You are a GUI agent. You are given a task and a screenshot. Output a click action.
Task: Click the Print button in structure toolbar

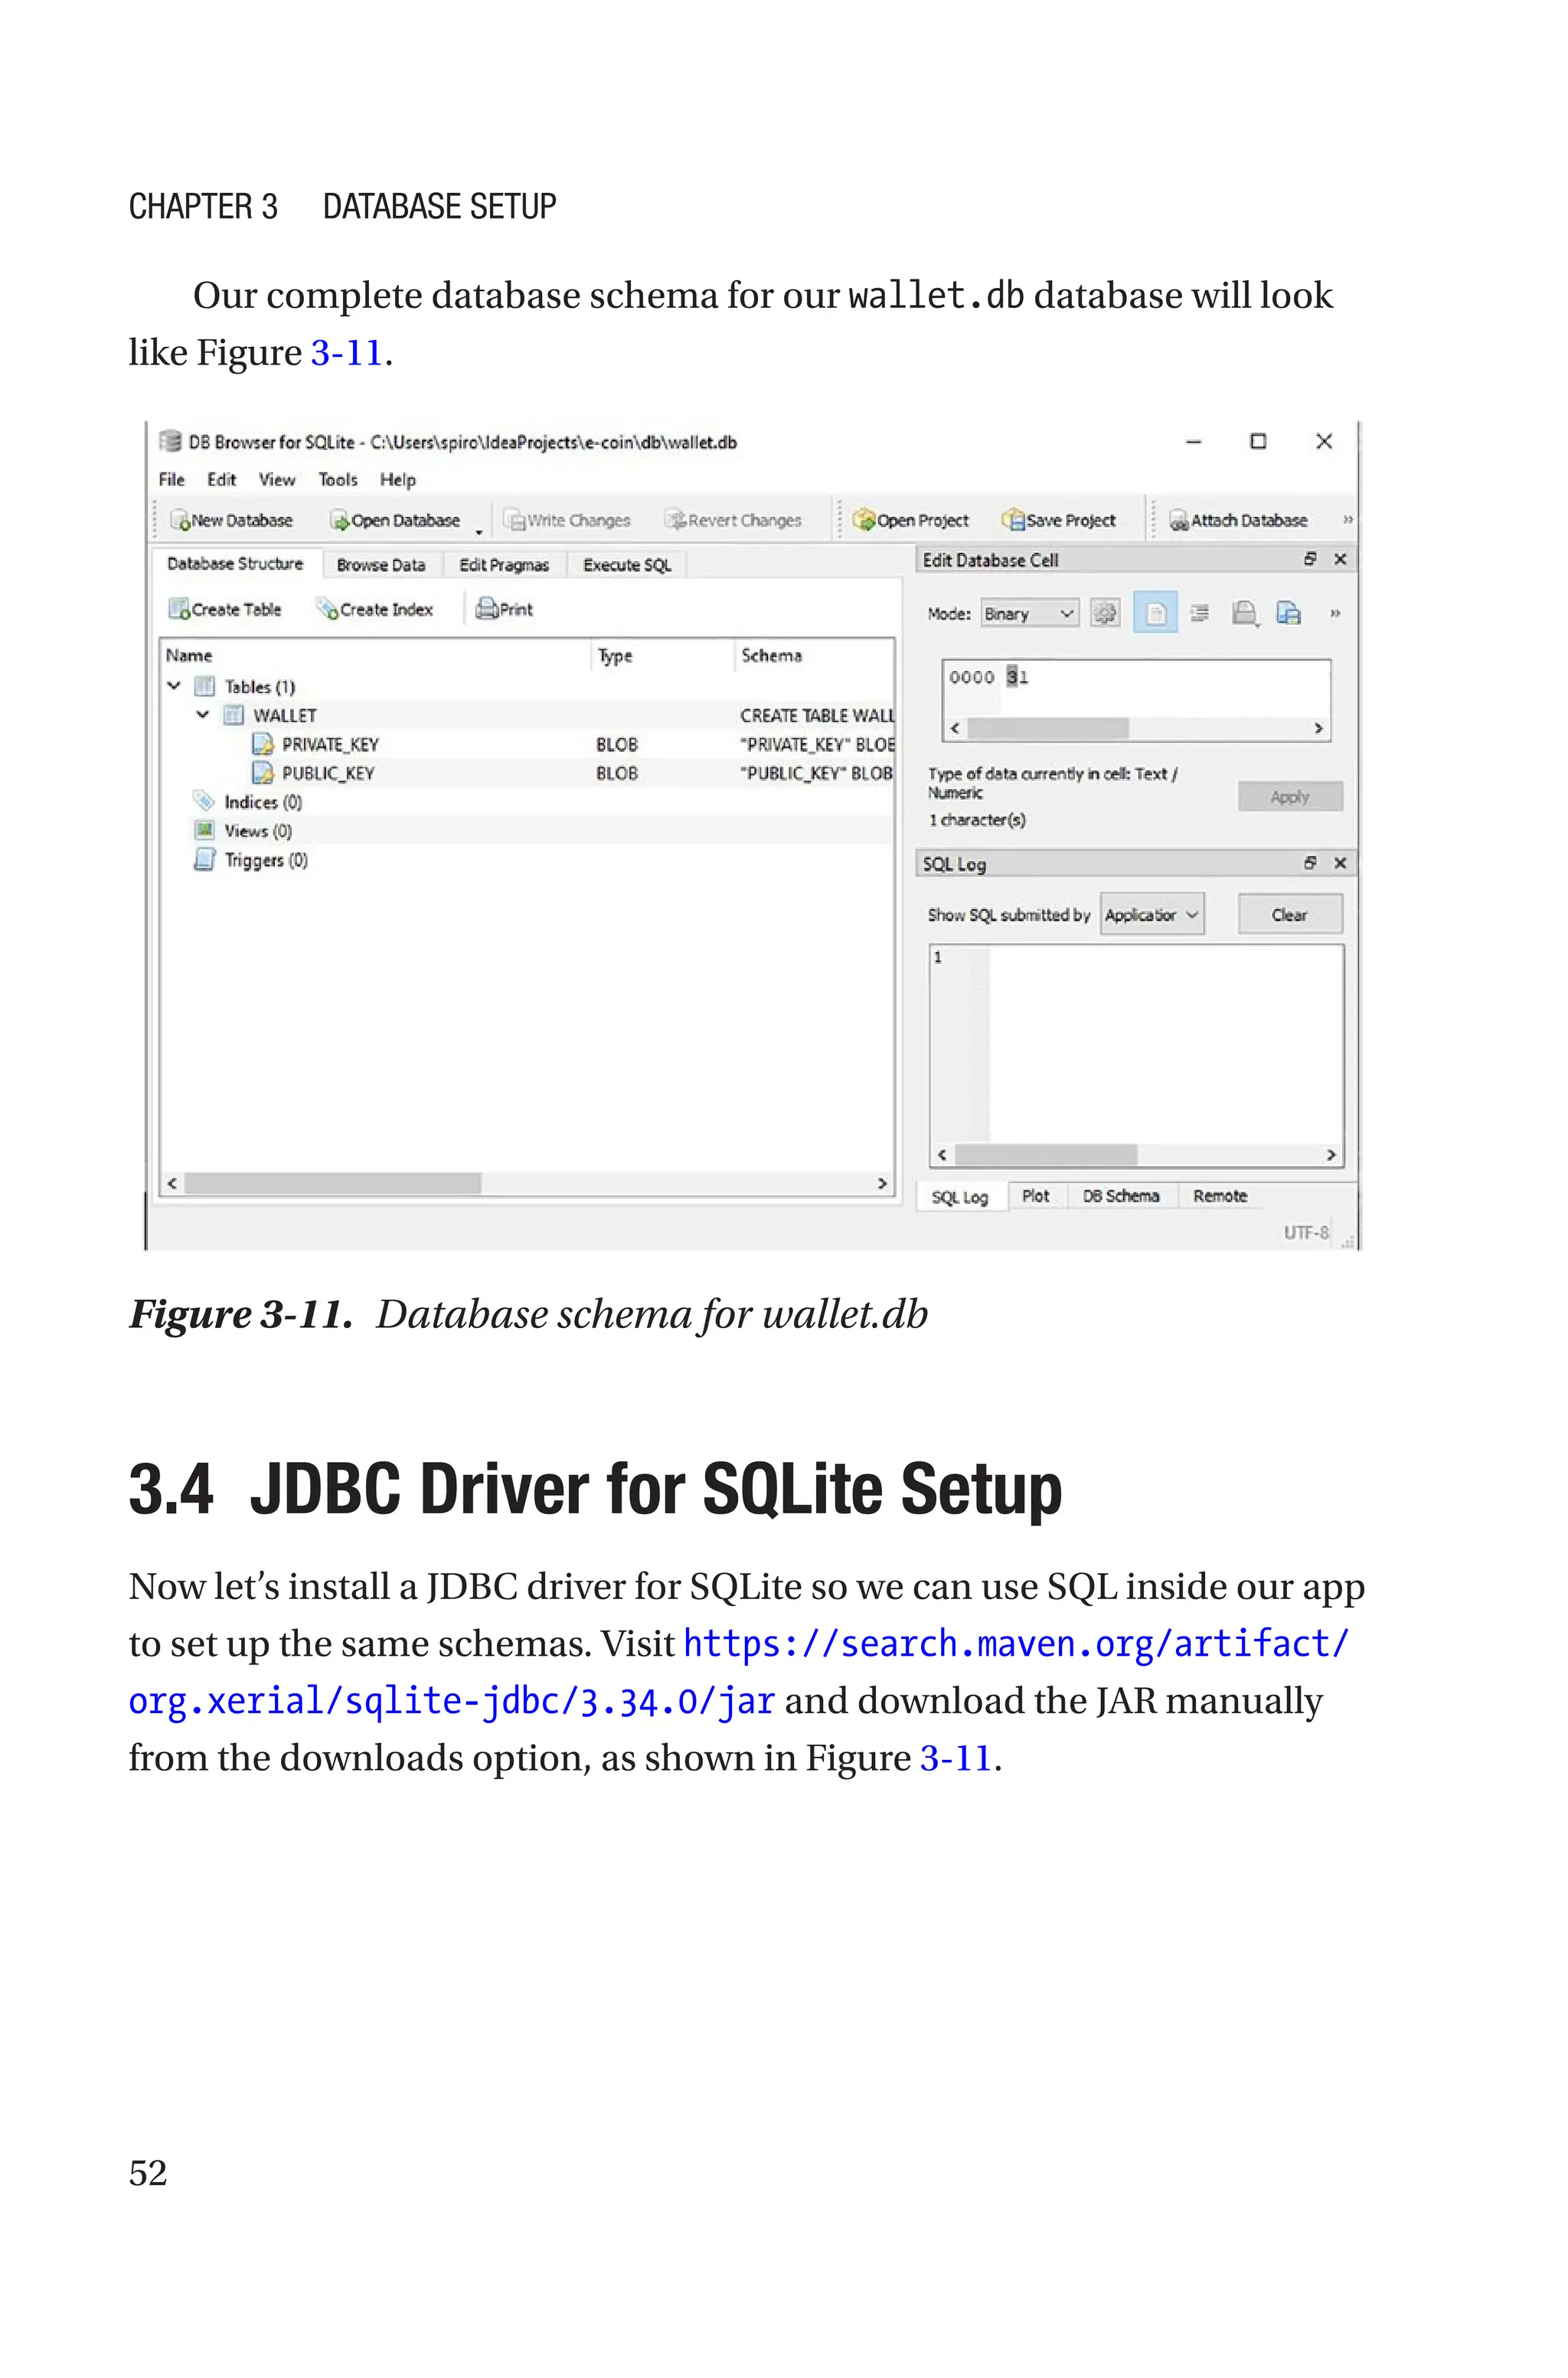click(x=505, y=609)
